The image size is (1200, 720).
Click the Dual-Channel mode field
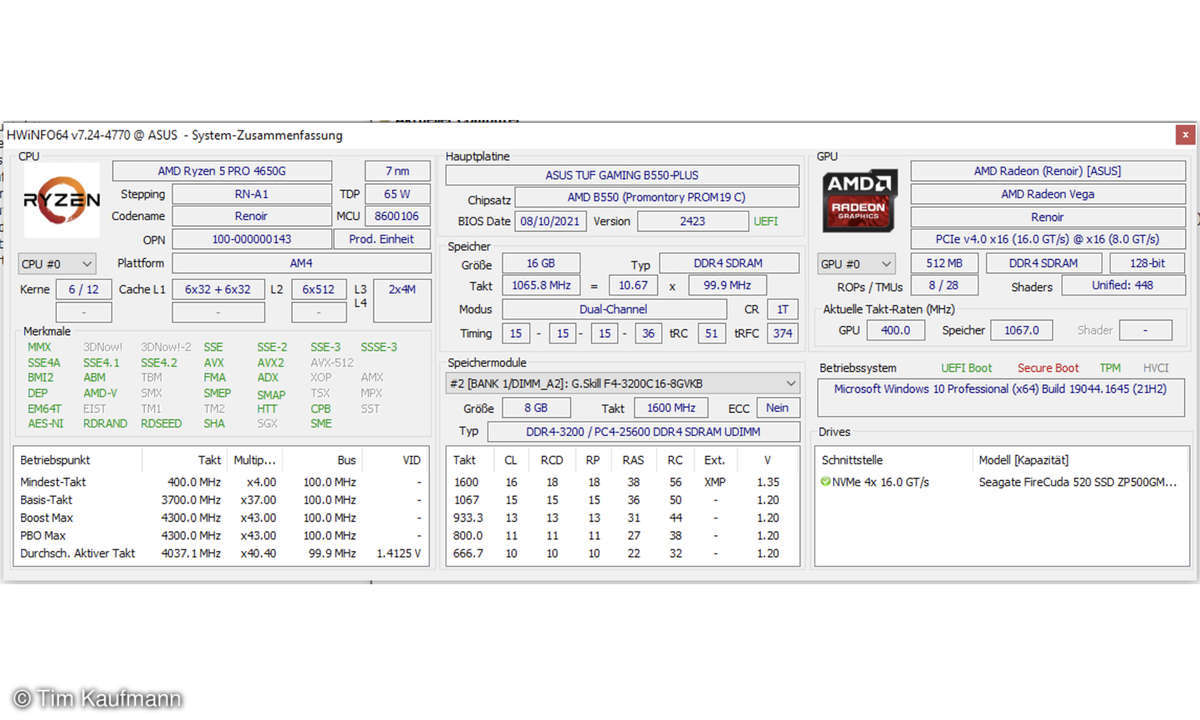click(613, 310)
